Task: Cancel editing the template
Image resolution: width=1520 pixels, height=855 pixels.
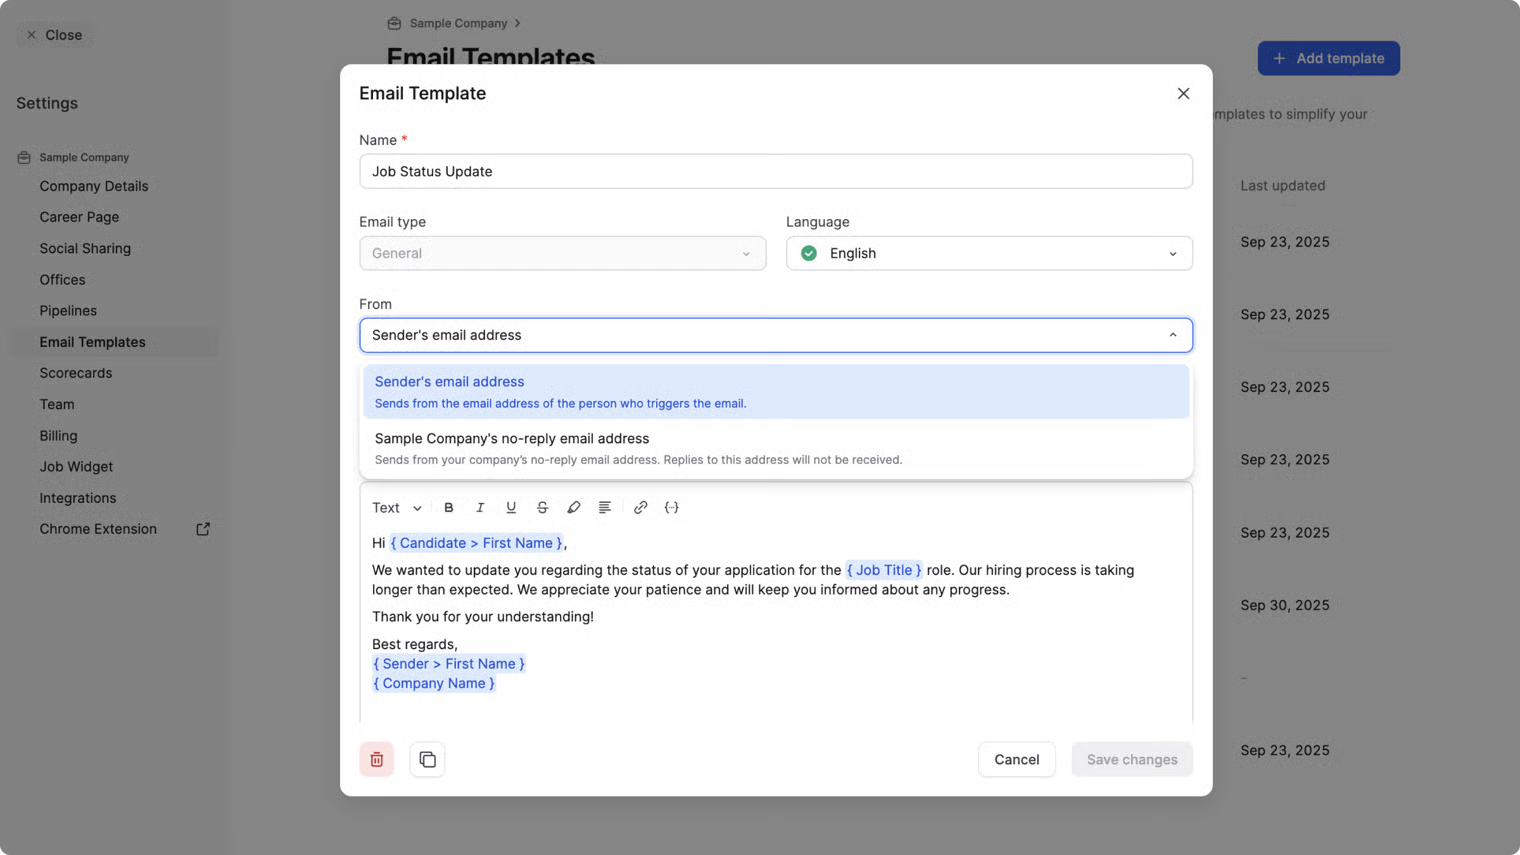Action: (x=1016, y=760)
